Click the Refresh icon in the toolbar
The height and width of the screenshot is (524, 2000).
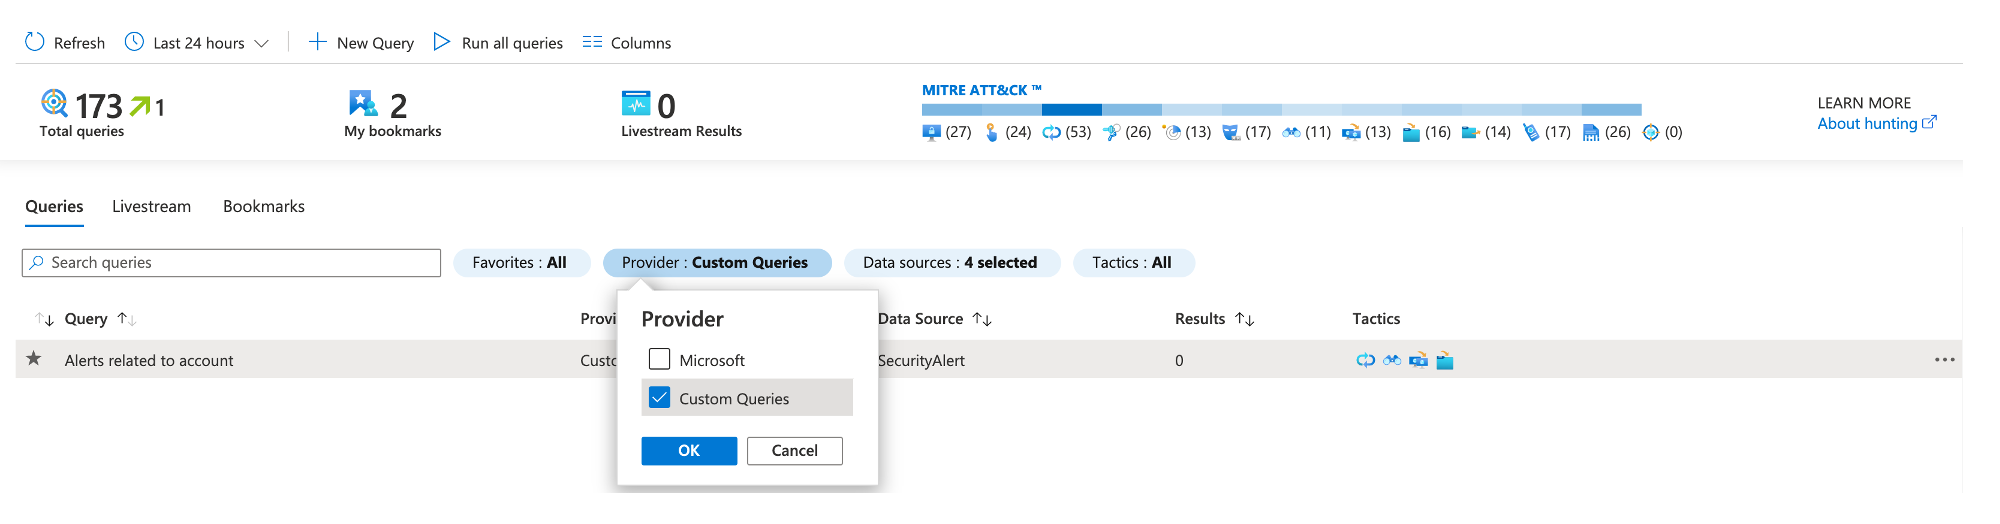(x=35, y=42)
